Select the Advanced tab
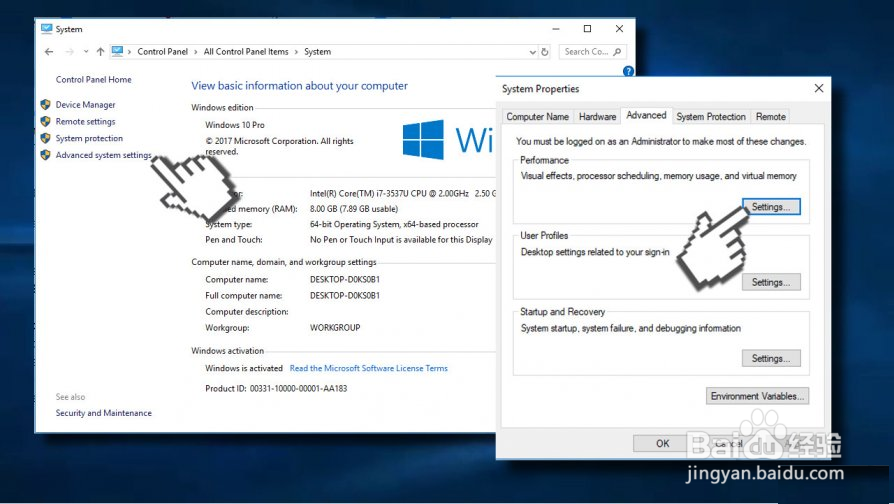The image size is (894, 504). 647,115
